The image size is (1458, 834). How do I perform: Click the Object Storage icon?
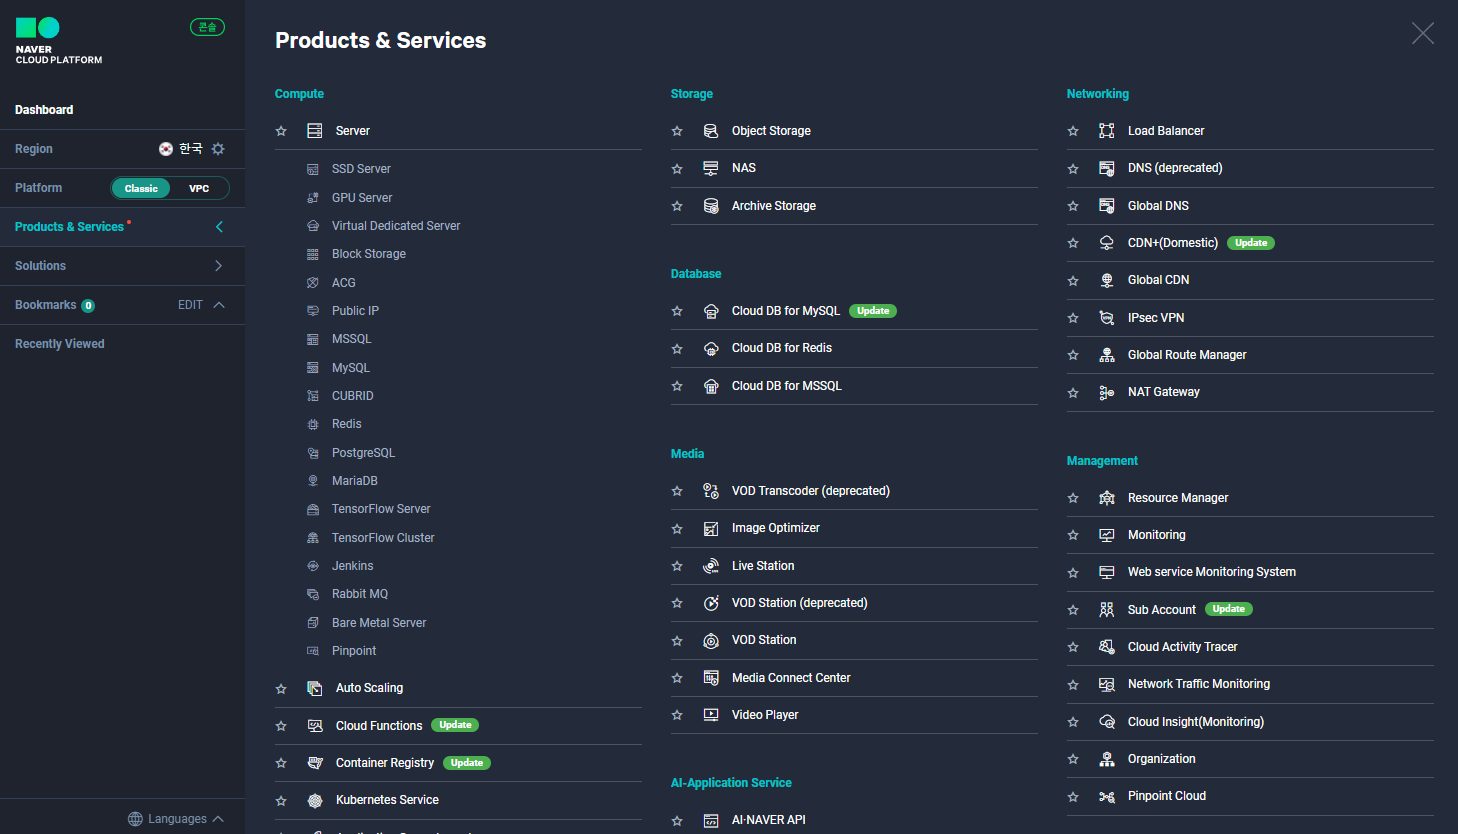tap(711, 131)
